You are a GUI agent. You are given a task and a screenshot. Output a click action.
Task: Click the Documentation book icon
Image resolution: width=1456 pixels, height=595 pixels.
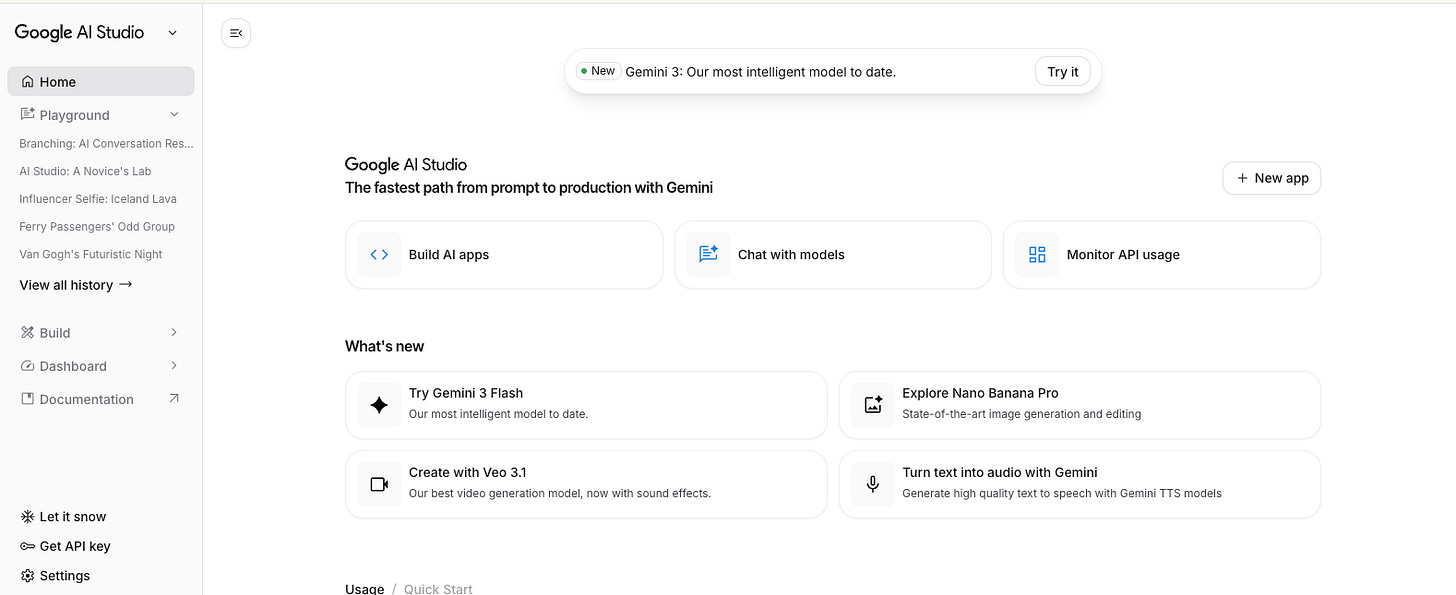point(27,399)
